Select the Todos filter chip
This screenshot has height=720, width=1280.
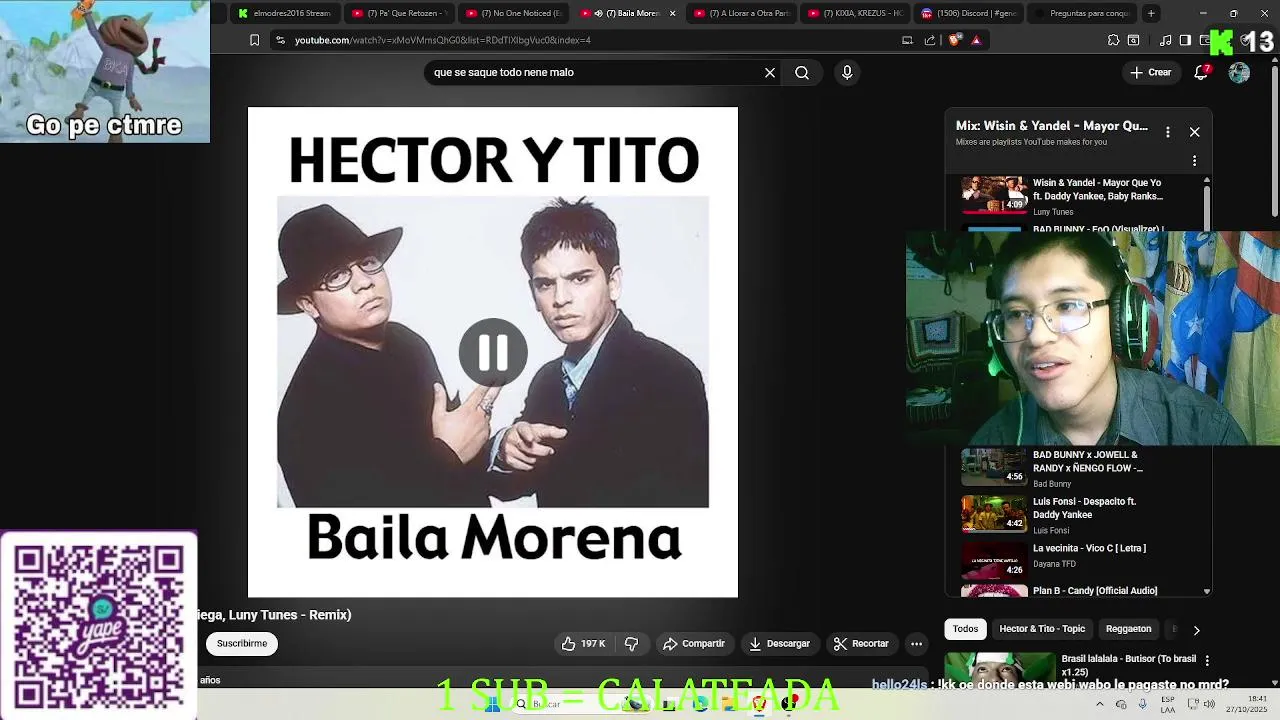coord(965,629)
